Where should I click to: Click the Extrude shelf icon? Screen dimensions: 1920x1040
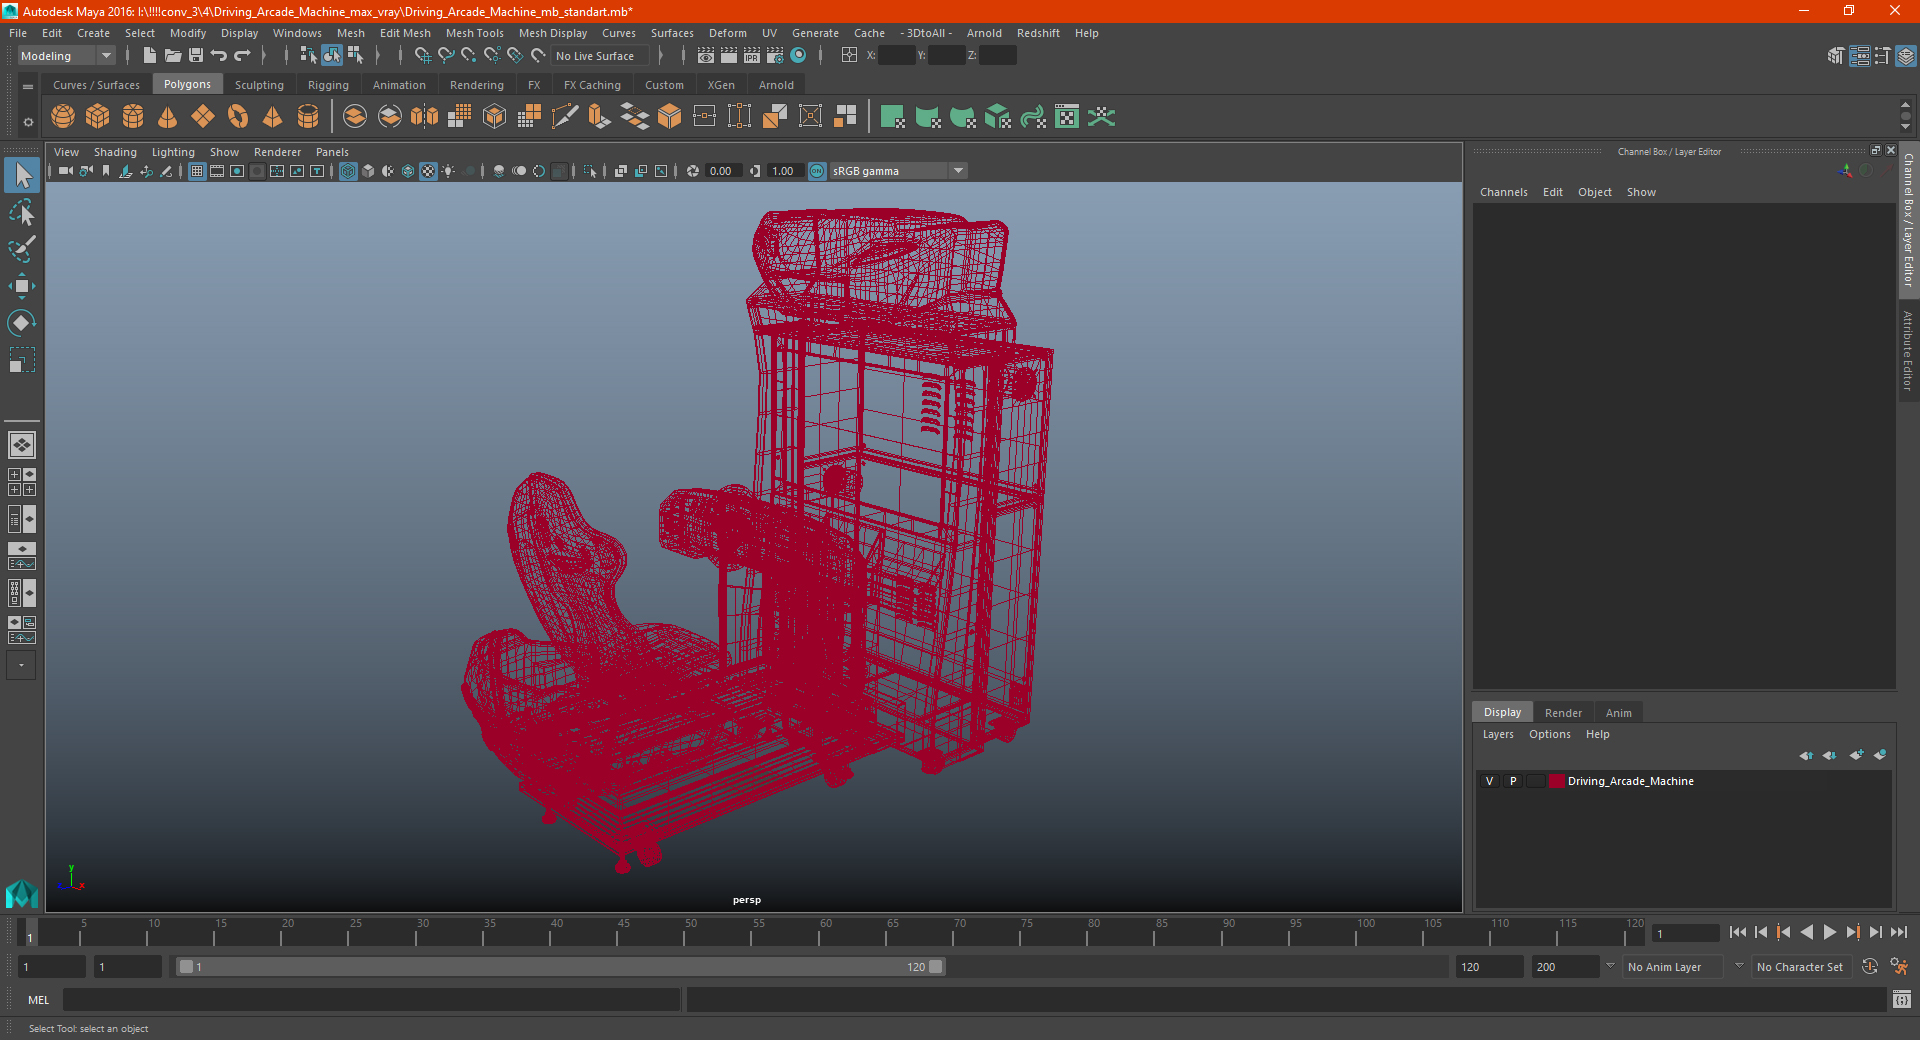(x=600, y=117)
